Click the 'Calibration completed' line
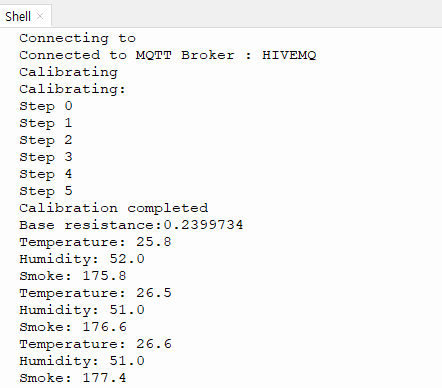Image resolution: width=442 pixels, height=388 pixels. 114,208
